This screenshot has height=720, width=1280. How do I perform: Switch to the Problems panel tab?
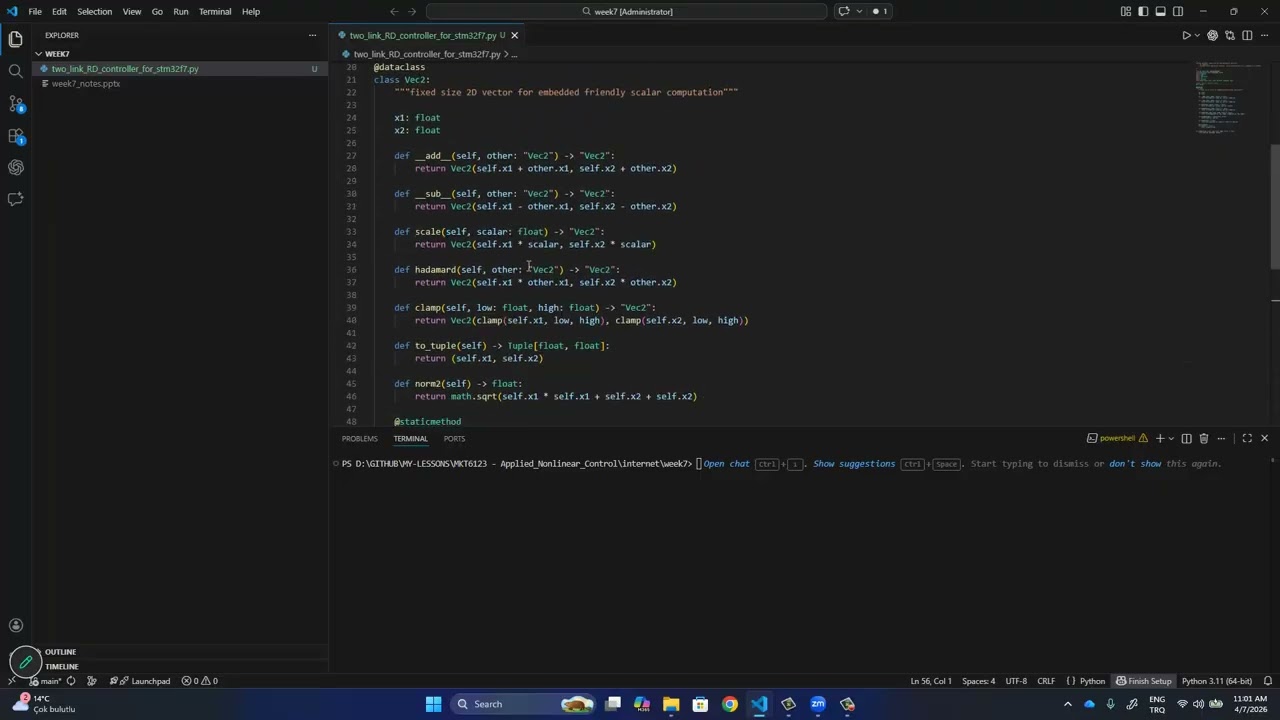point(359,439)
